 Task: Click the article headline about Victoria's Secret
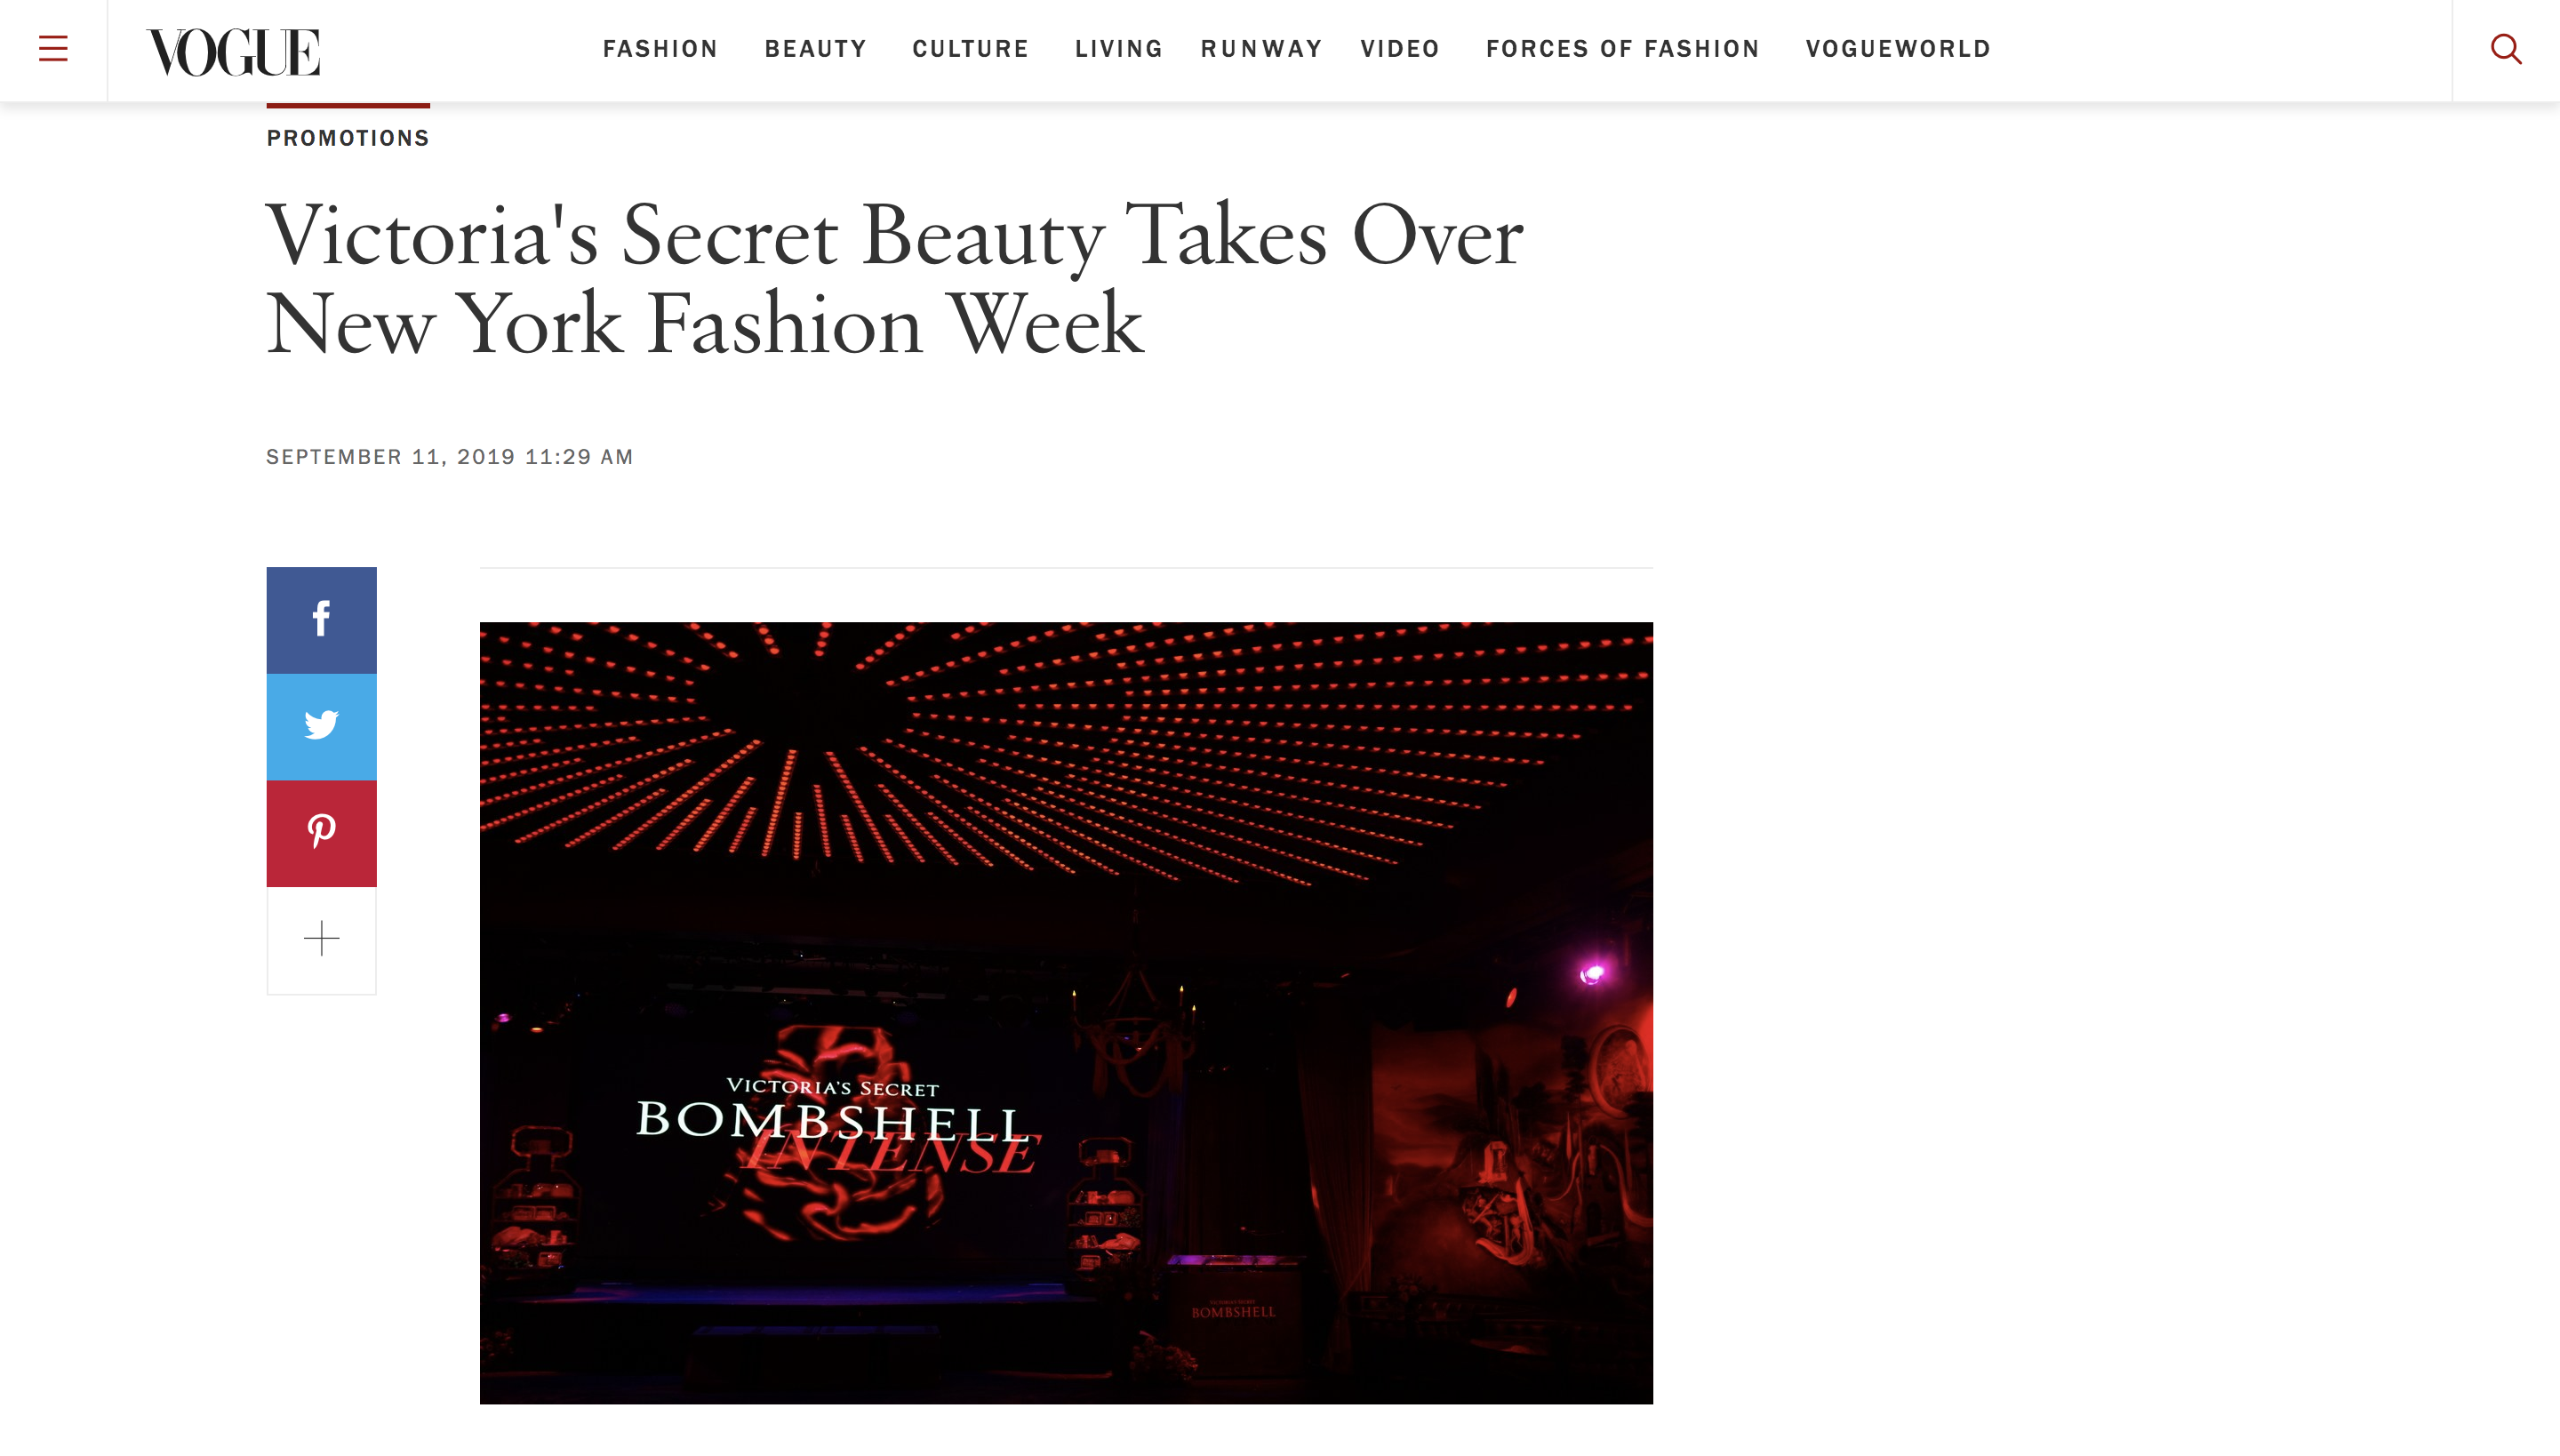coord(894,279)
